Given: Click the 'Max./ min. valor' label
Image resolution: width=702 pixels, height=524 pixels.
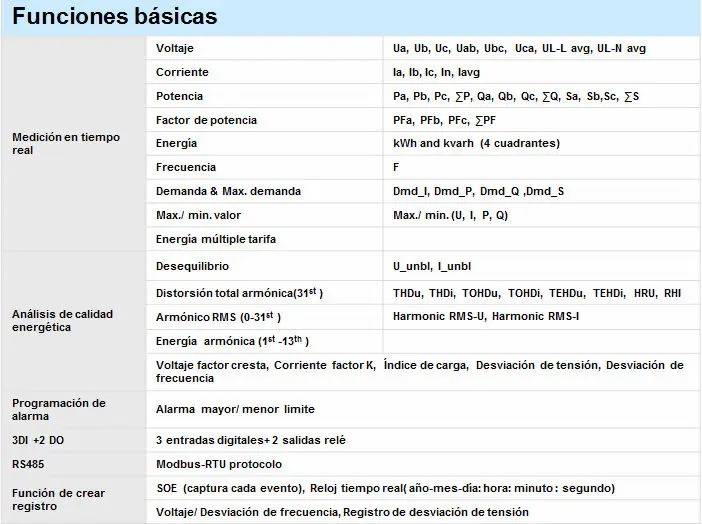Looking at the screenshot, I should click(198, 215).
